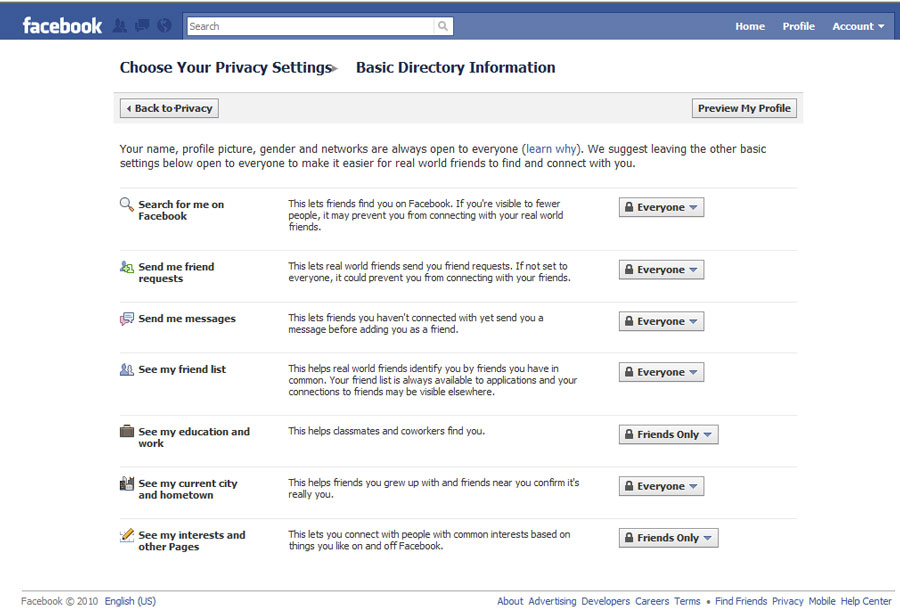Screen dimensions: 900x614
Task: Click the people icon beside See my friend list
Action: click(x=126, y=370)
